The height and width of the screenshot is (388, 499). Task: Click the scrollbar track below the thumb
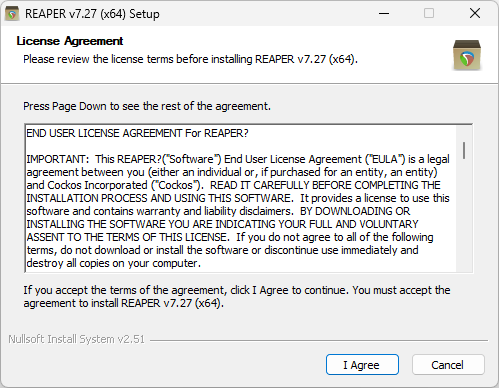click(464, 215)
